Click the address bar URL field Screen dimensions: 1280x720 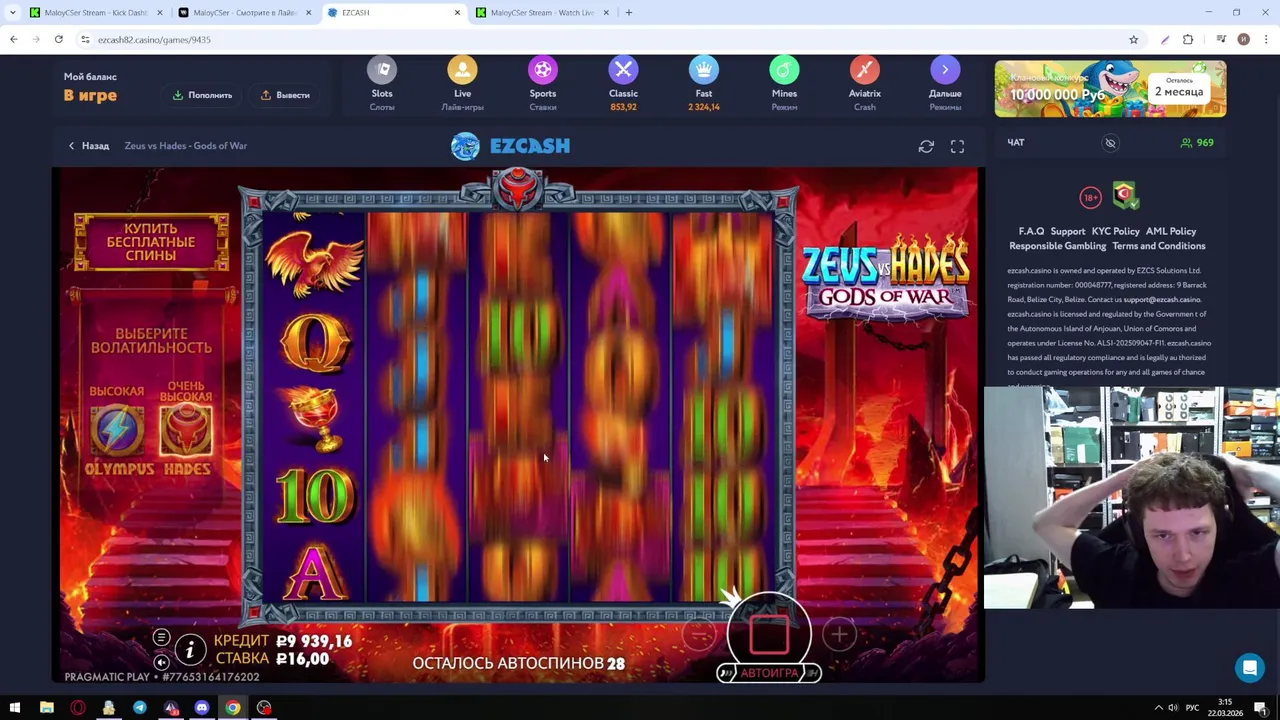[x=610, y=40]
